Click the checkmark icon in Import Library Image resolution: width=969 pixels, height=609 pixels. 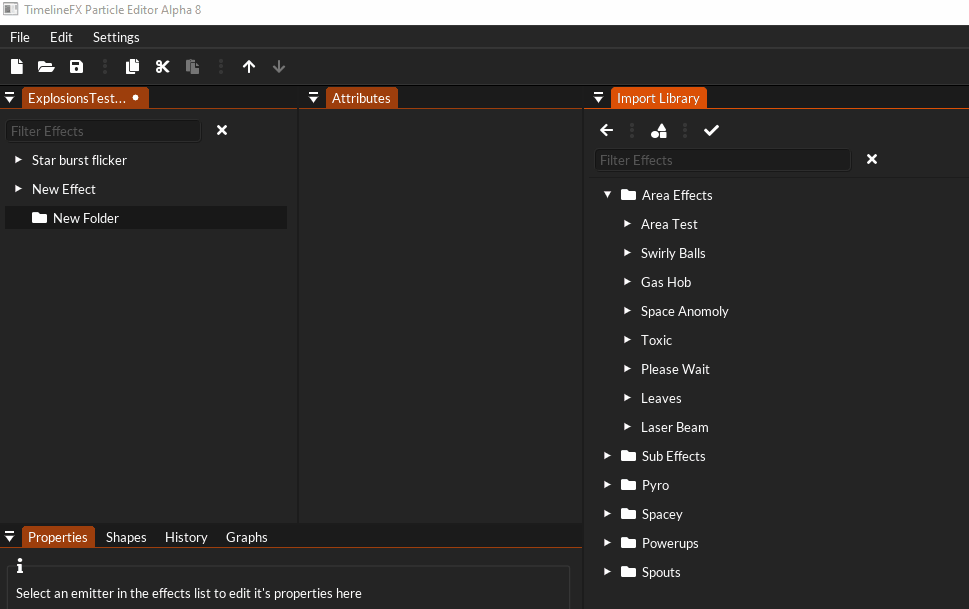711,131
